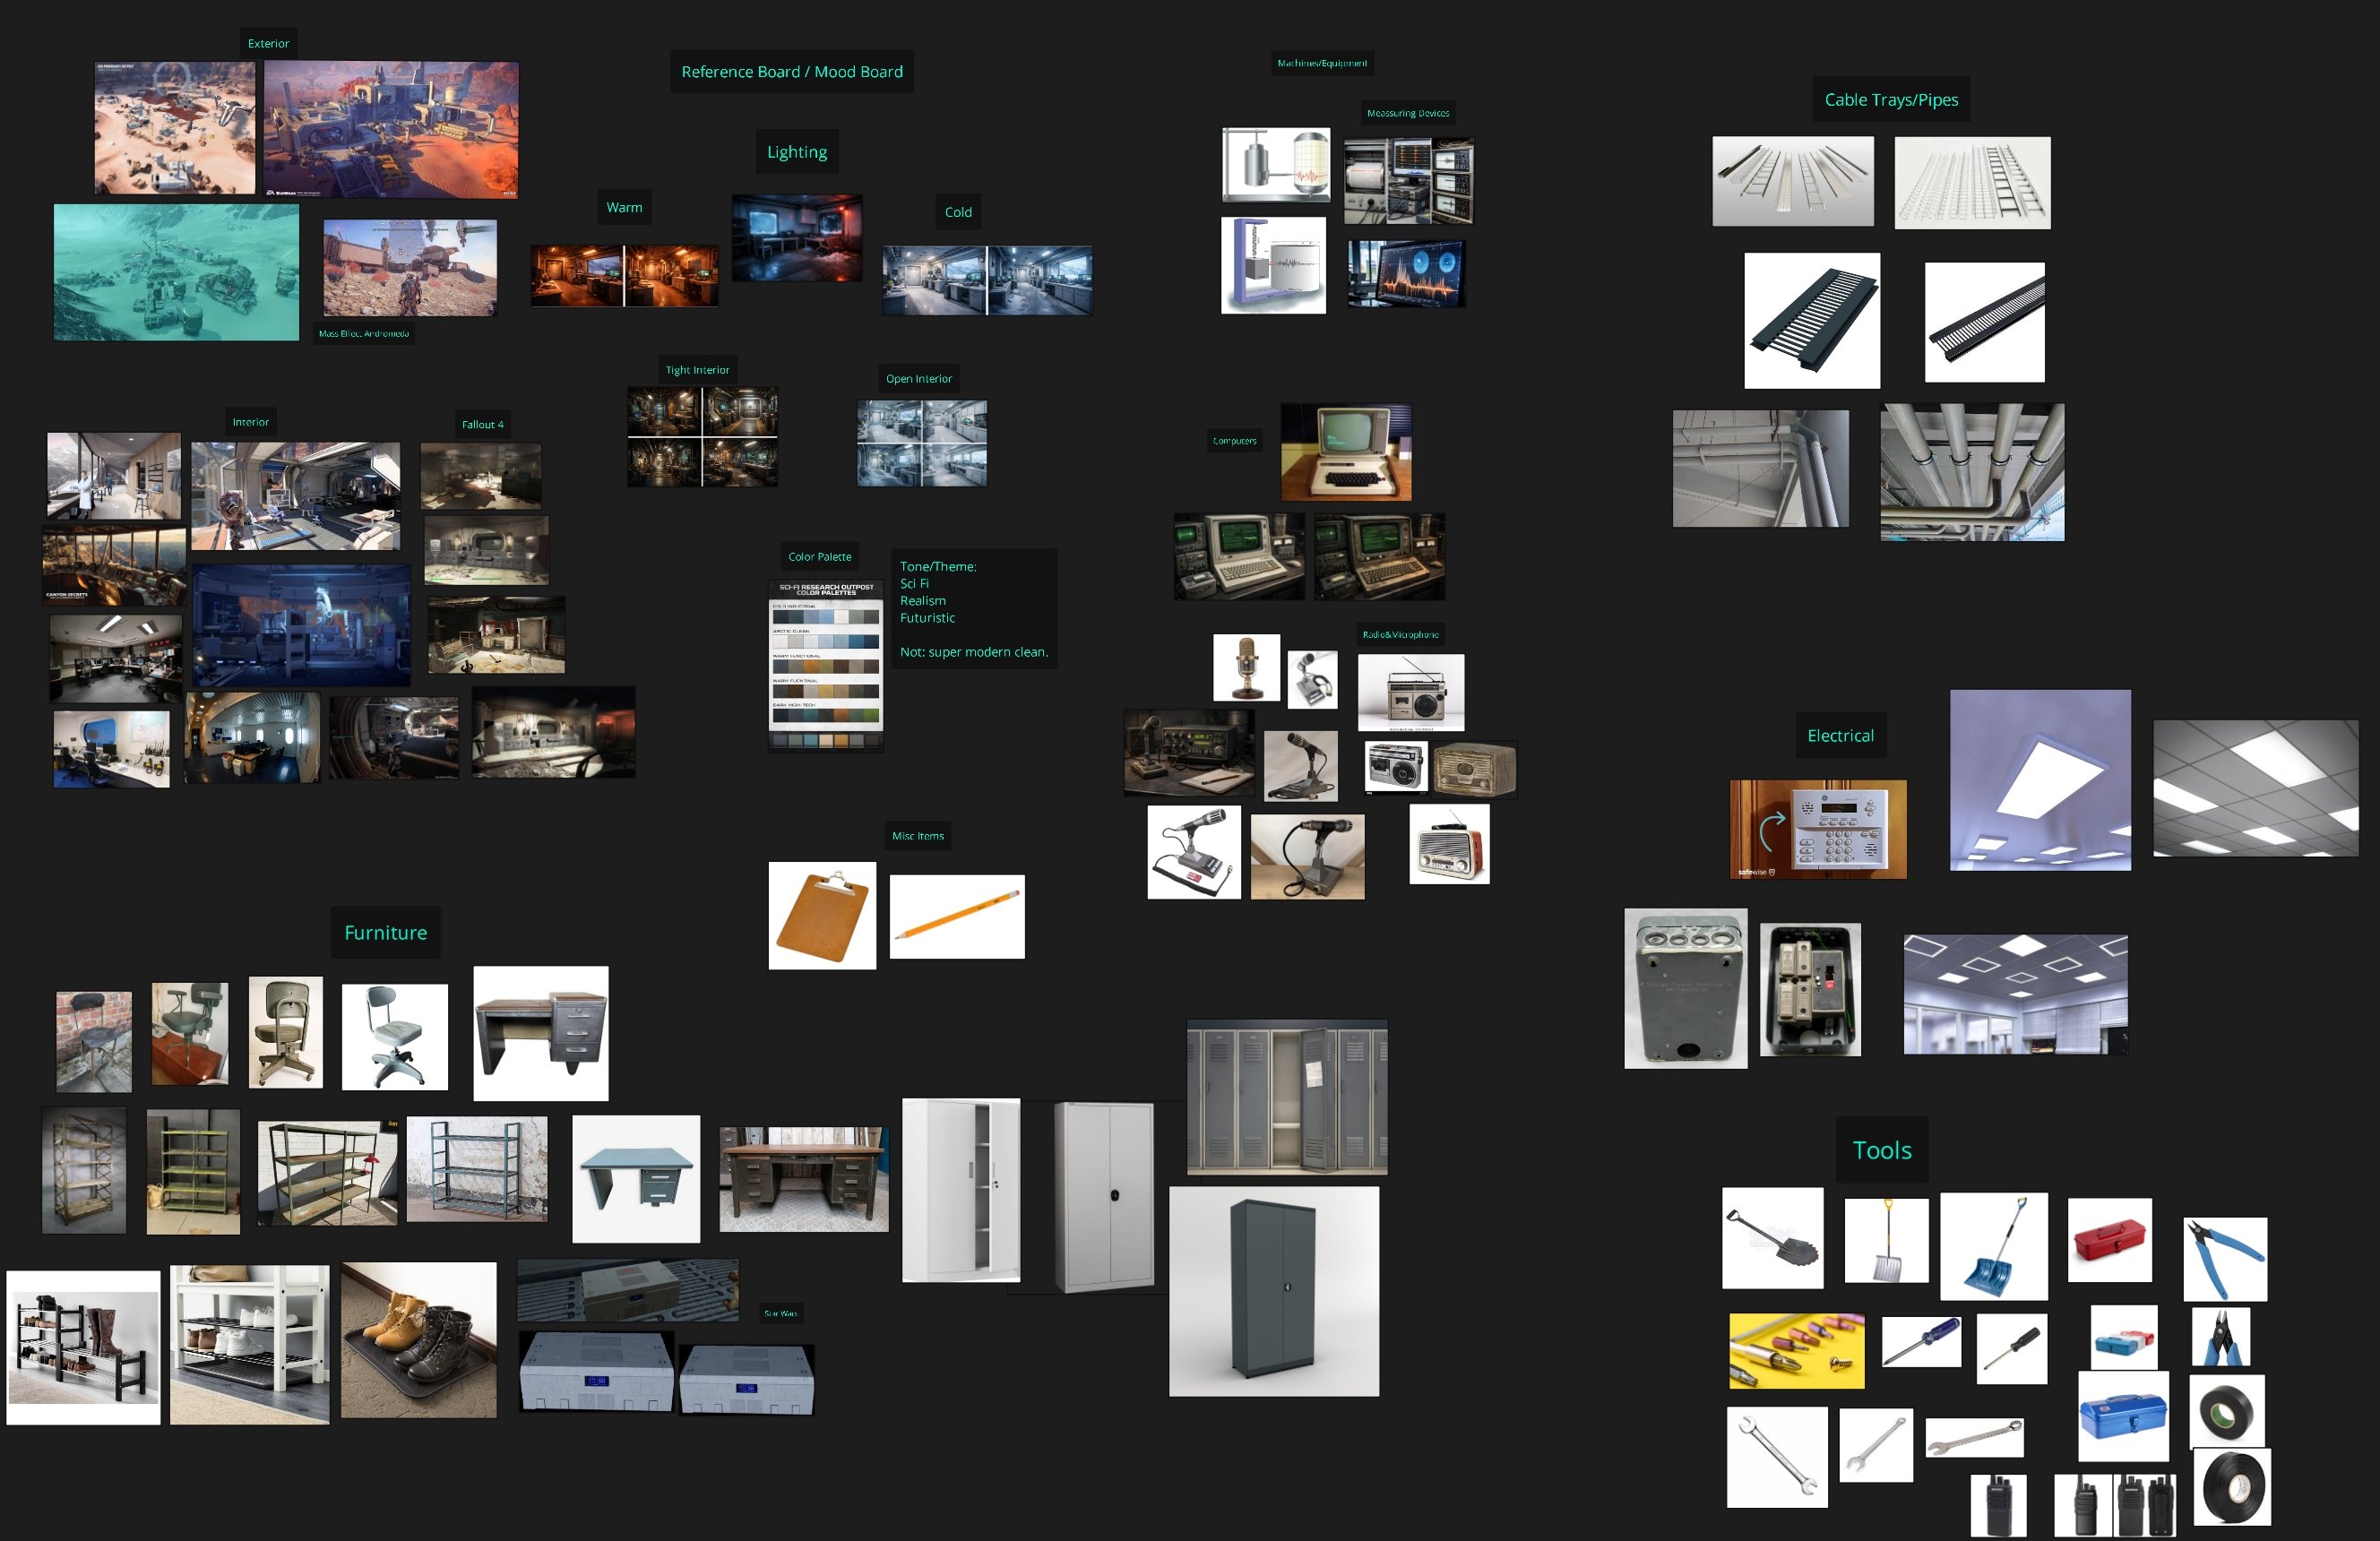Select the Tone/Theme text note
Screen dimensions: 2380x1541
tap(973, 608)
